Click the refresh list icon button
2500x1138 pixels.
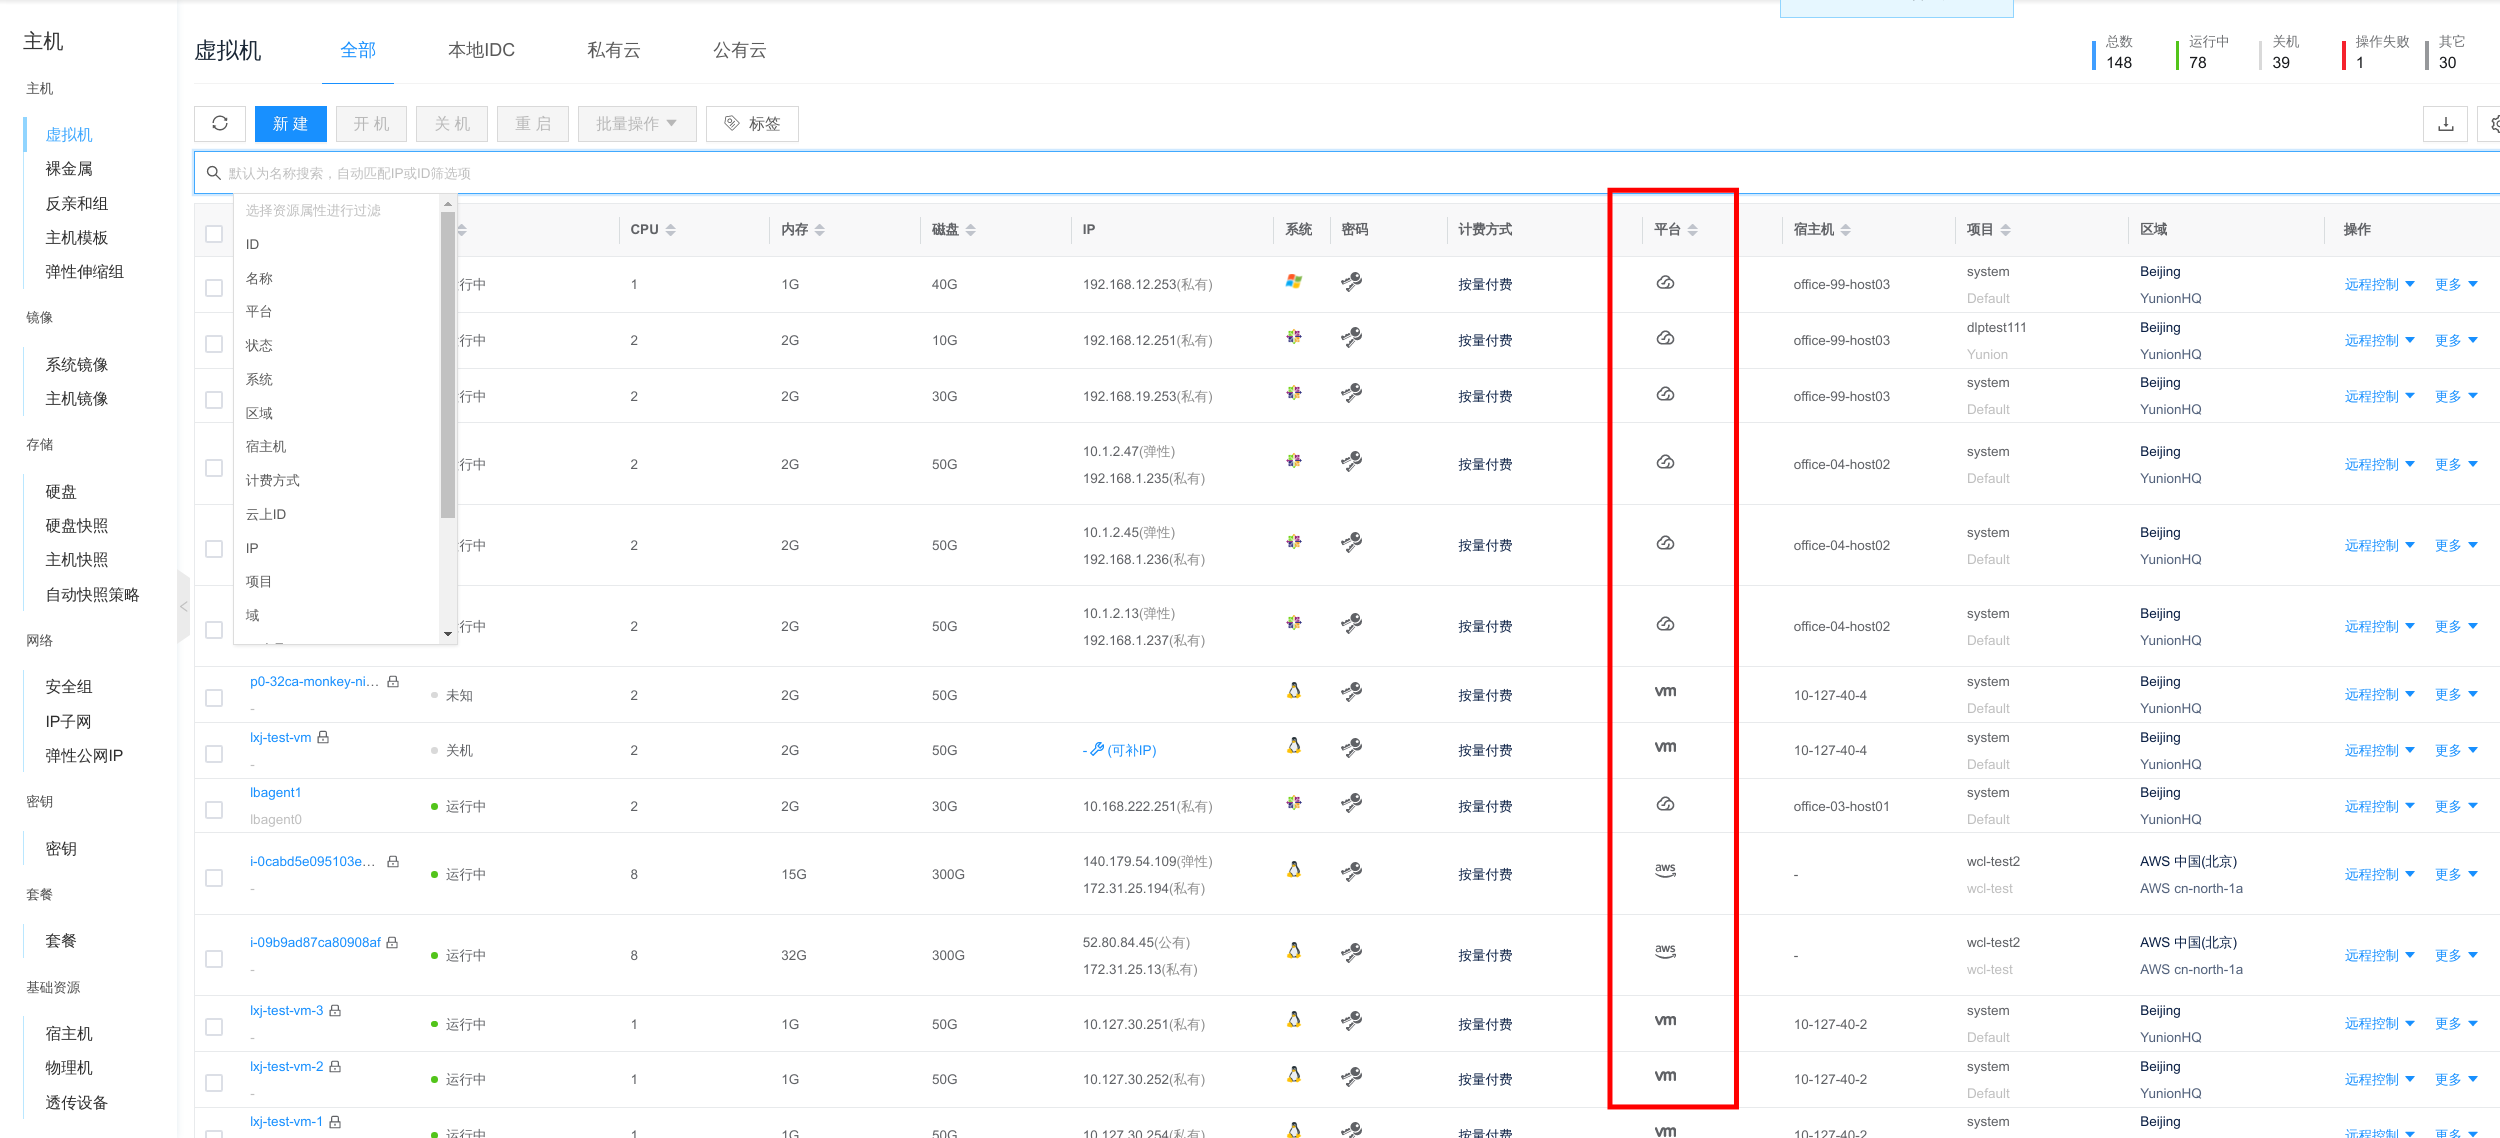point(220,123)
